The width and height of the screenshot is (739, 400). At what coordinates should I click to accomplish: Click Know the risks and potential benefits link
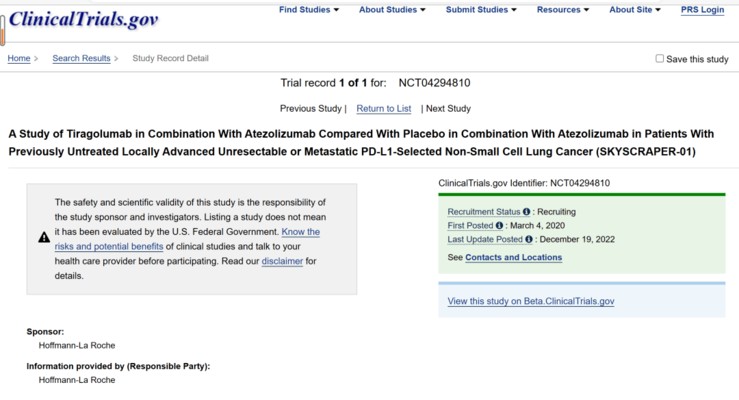[188, 239]
